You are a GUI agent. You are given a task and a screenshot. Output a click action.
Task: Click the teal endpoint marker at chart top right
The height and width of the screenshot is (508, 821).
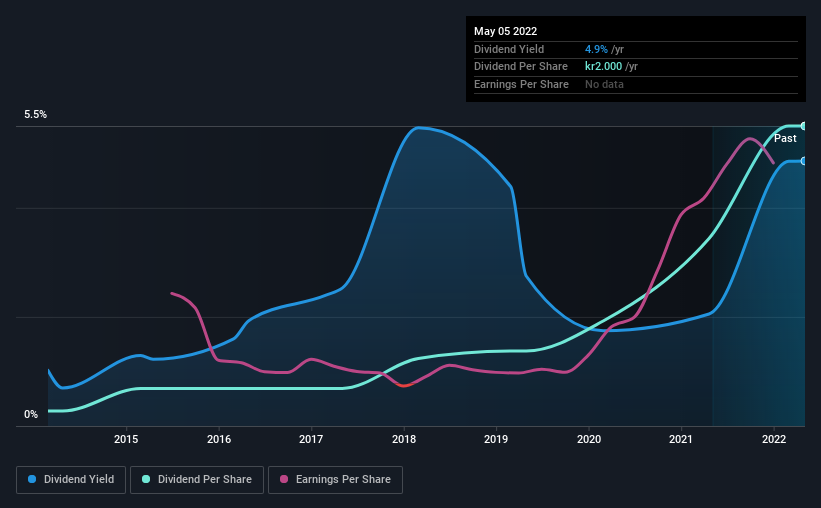(803, 126)
